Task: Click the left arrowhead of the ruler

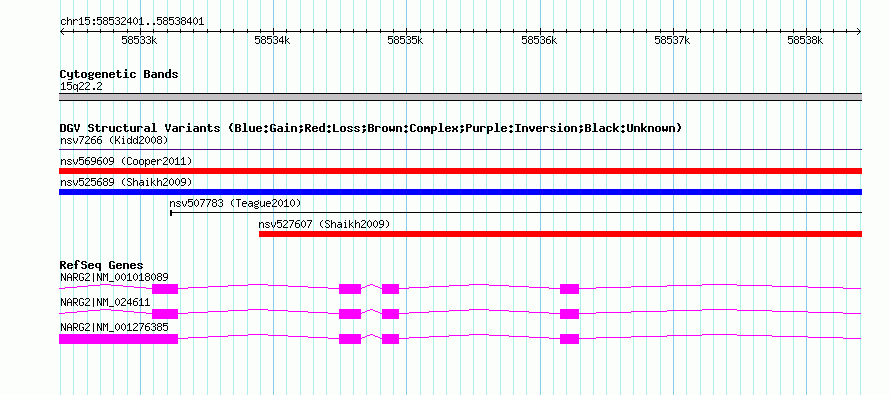Action: pyautogui.click(x=62, y=31)
